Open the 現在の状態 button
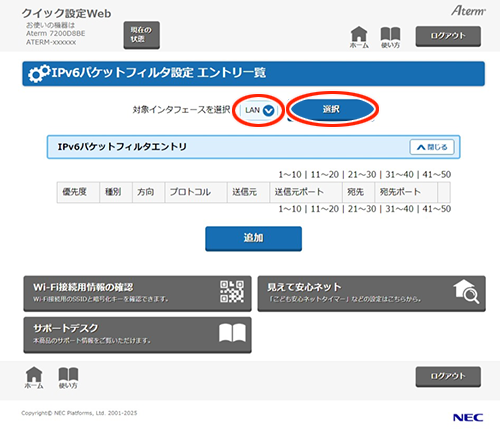 coord(141,35)
